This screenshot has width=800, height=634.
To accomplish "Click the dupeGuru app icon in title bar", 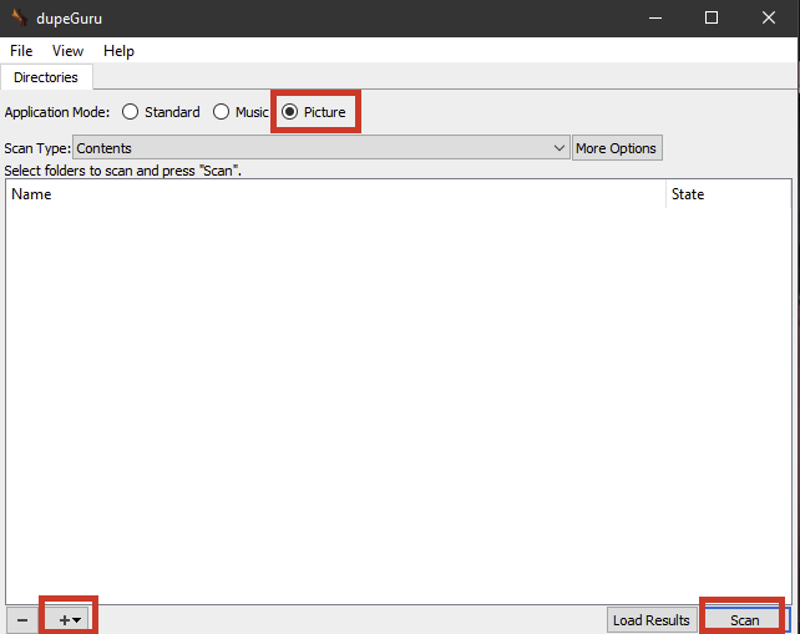I will [19, 18].
